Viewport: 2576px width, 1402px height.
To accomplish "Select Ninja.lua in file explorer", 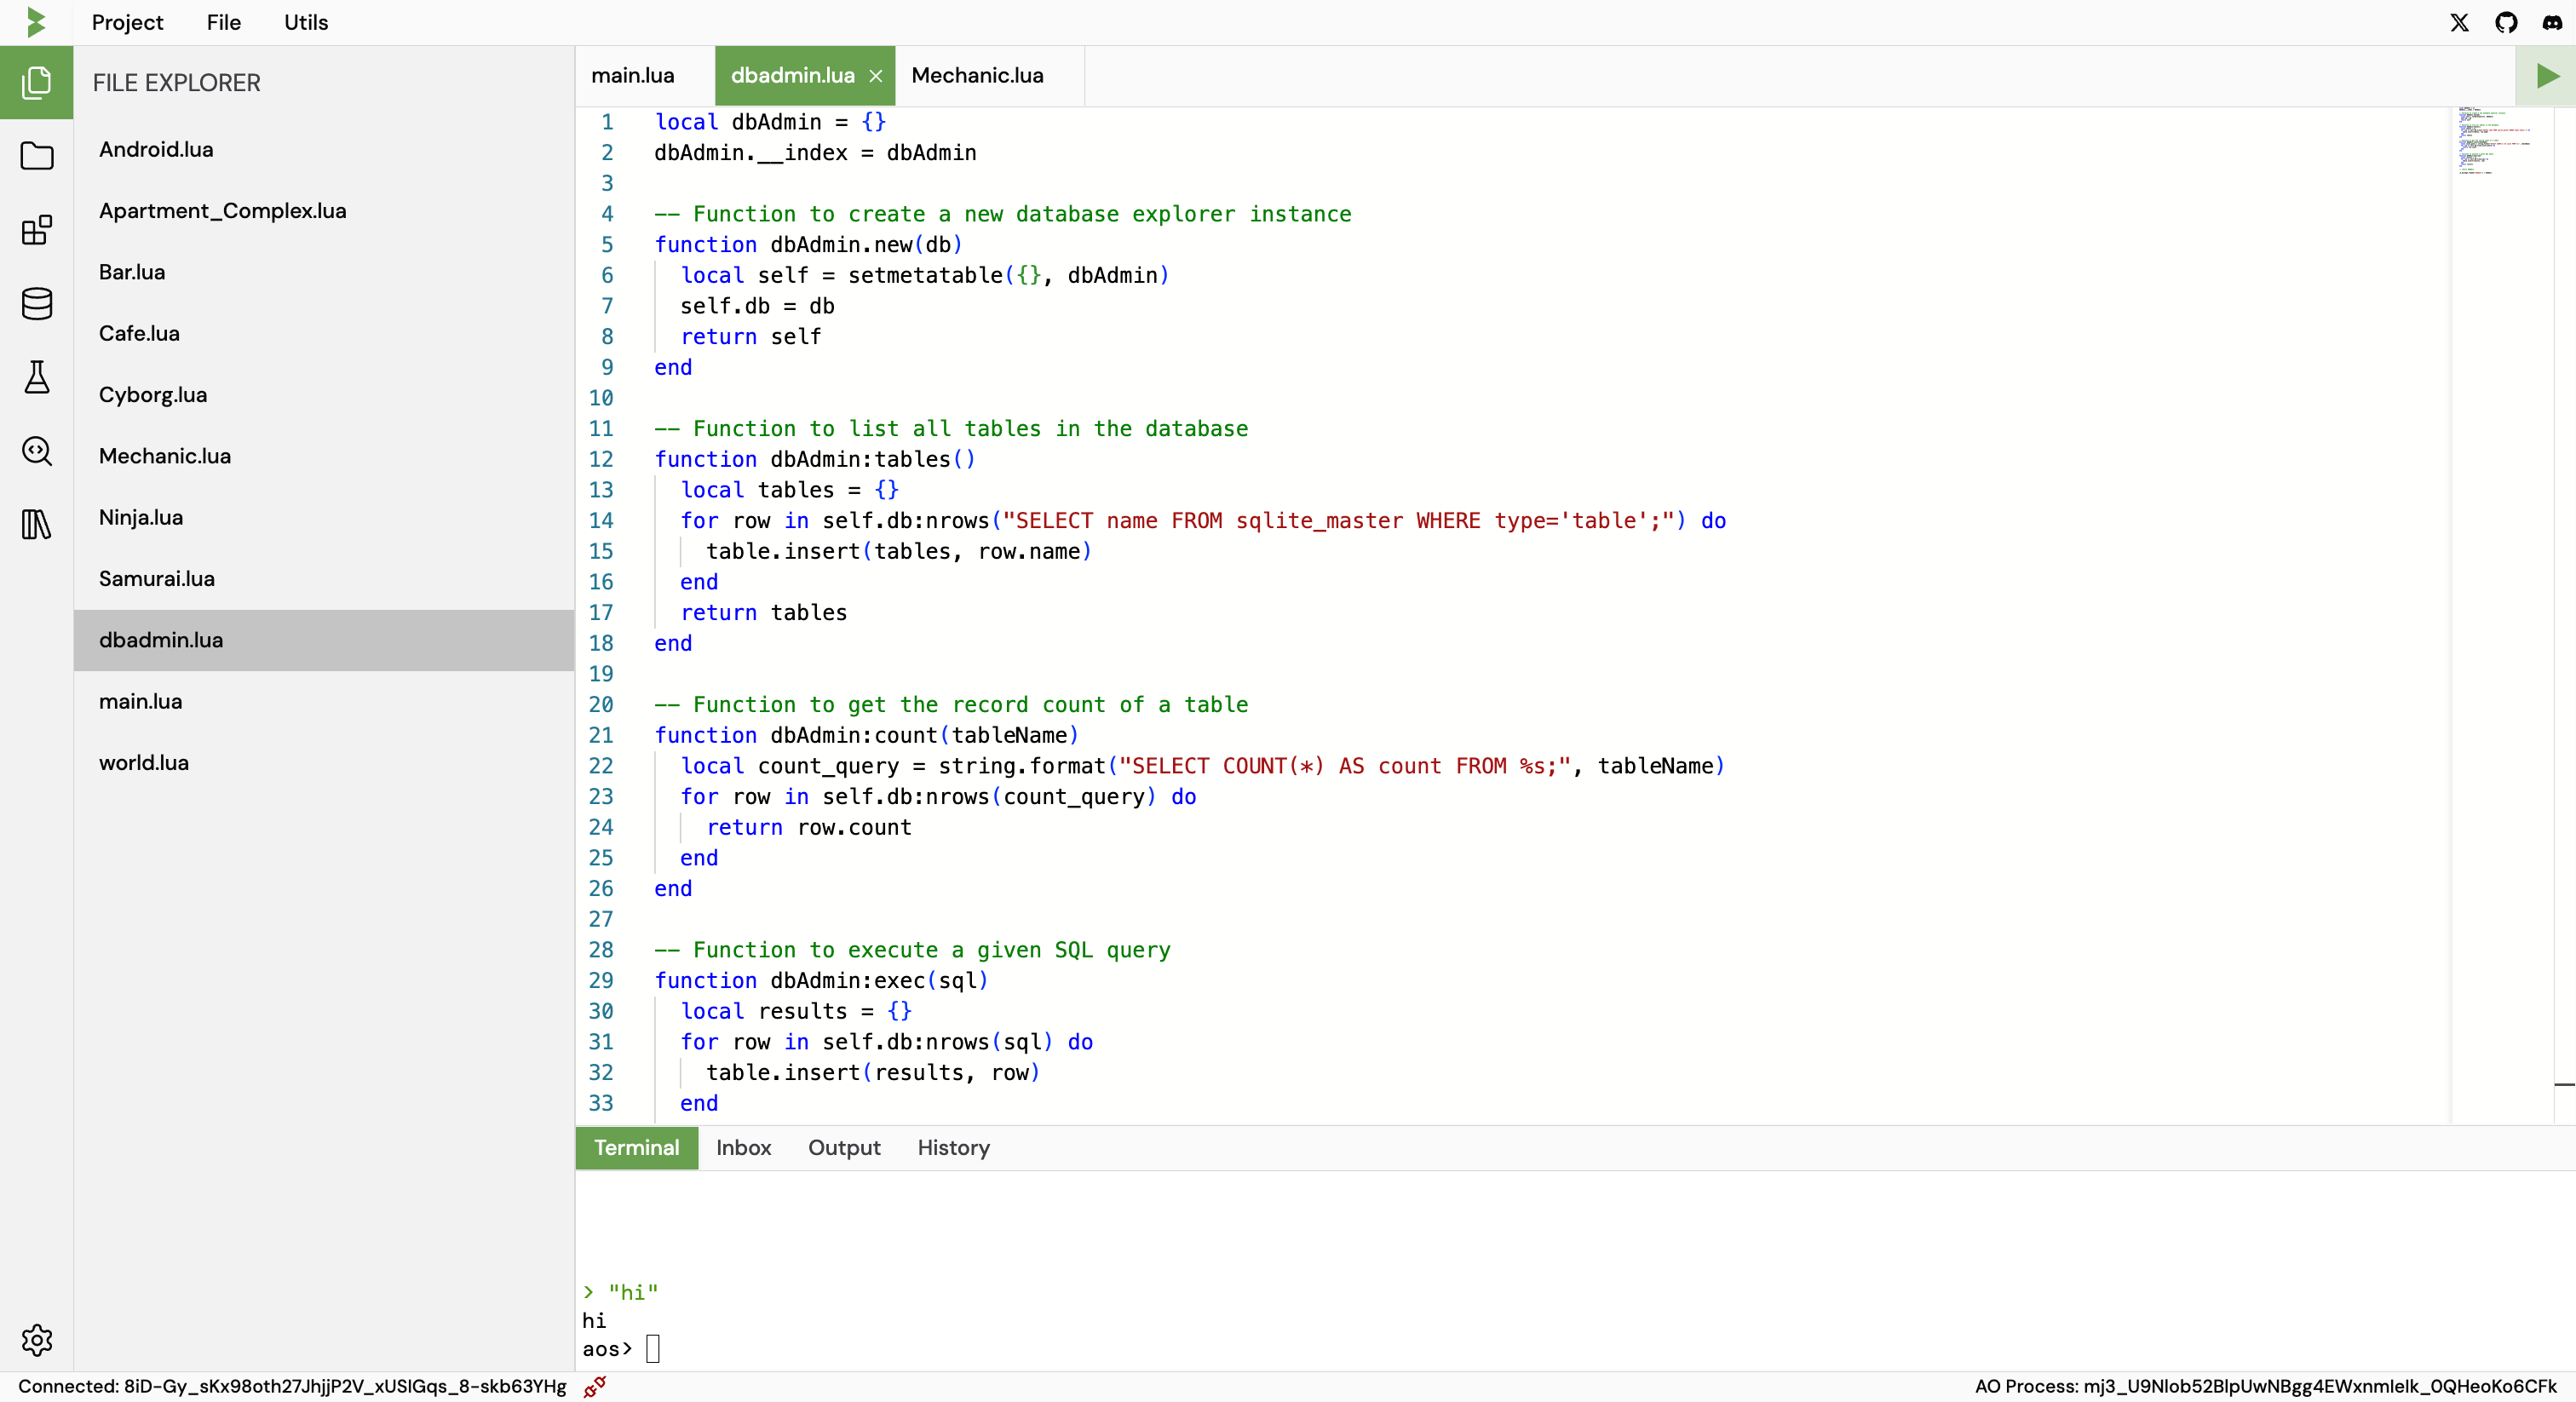I will 141,516.
